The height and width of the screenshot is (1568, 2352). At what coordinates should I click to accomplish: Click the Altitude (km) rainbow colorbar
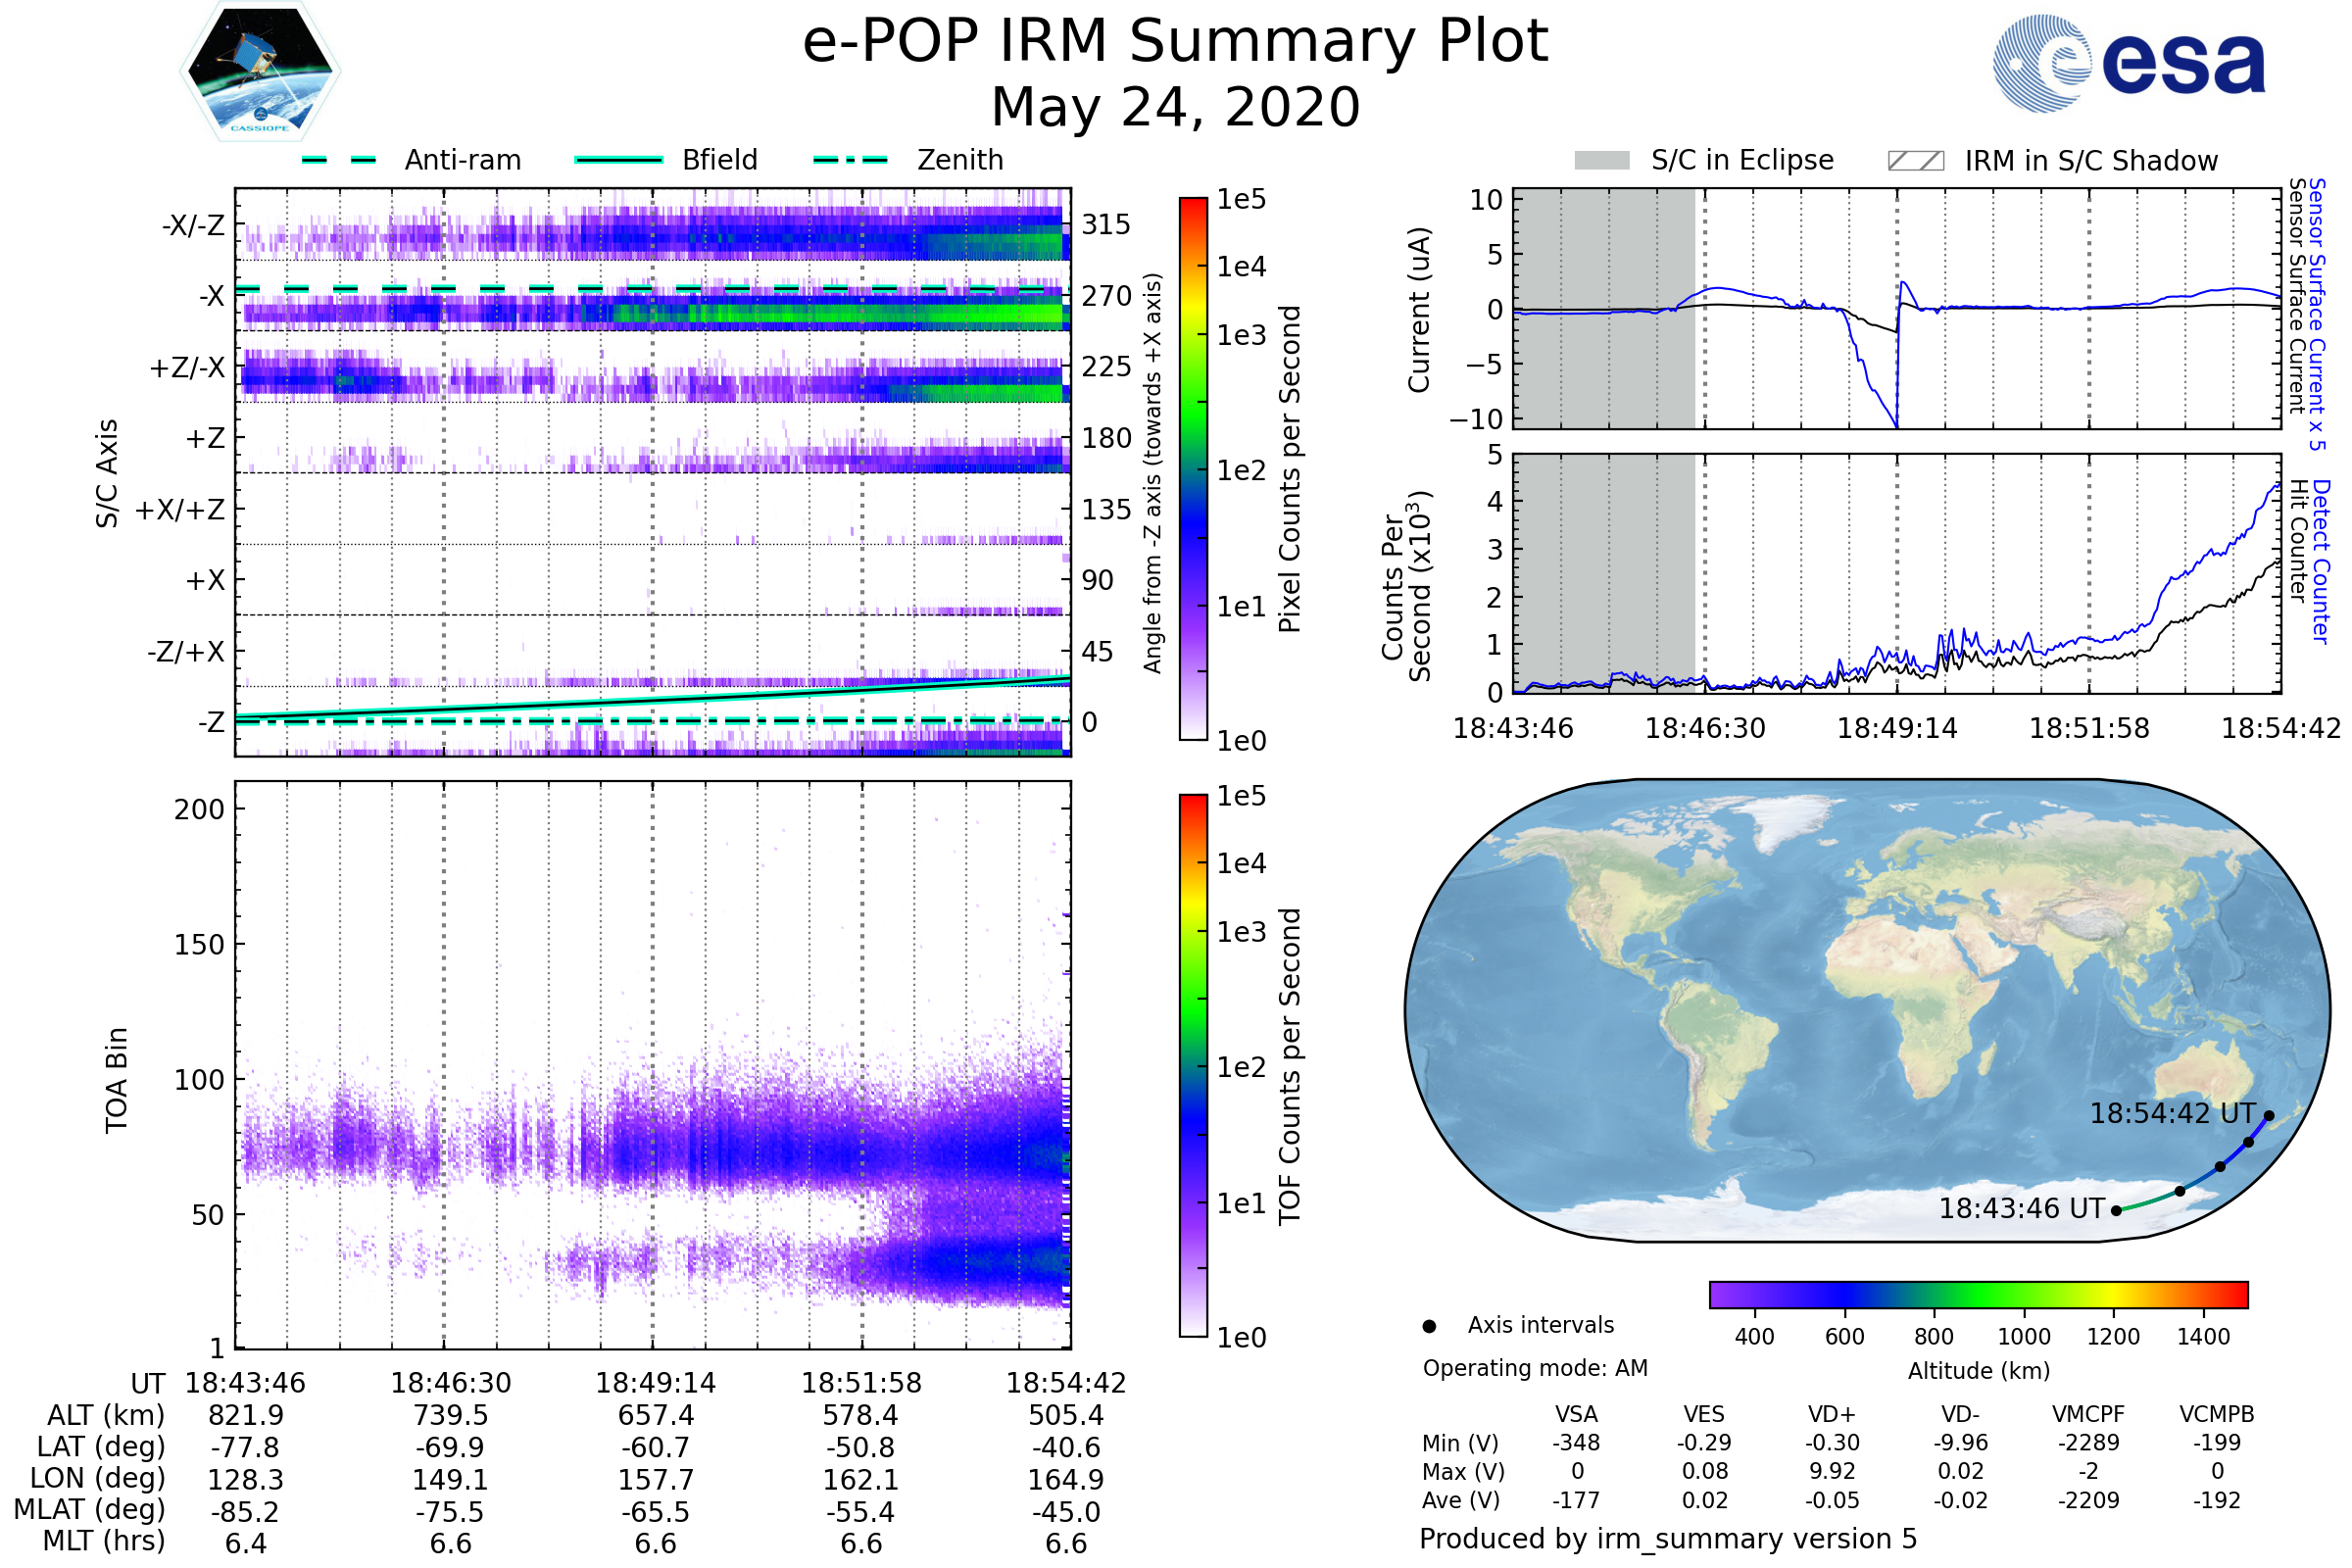pos(1978,1294)
